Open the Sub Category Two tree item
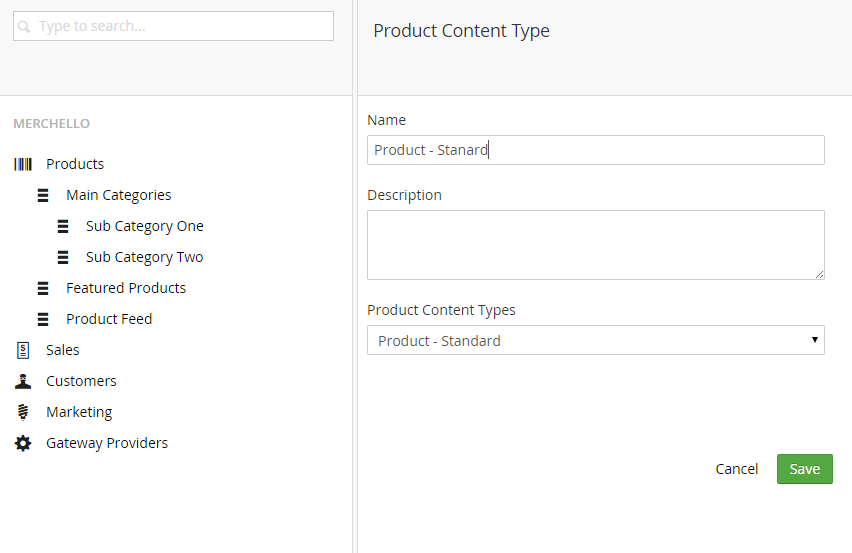 click(144, 257)
